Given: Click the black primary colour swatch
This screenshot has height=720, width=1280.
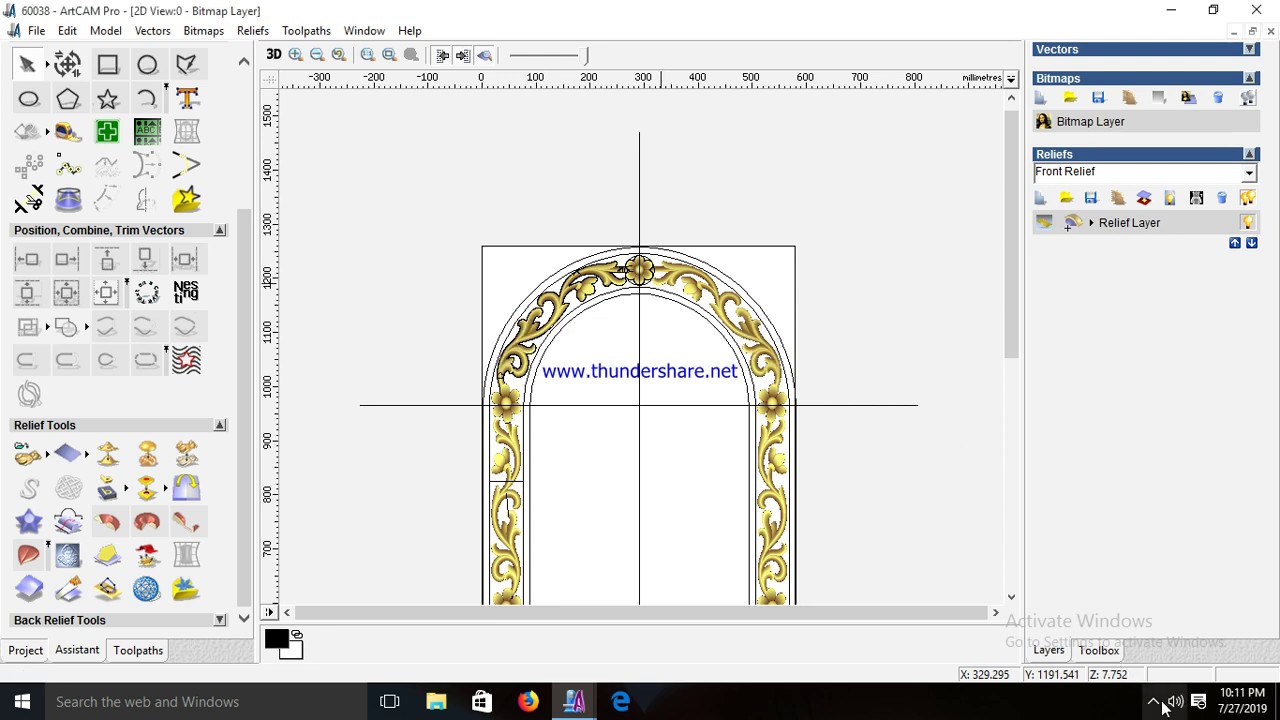Looking at the screenshot, I should (275, 638).
